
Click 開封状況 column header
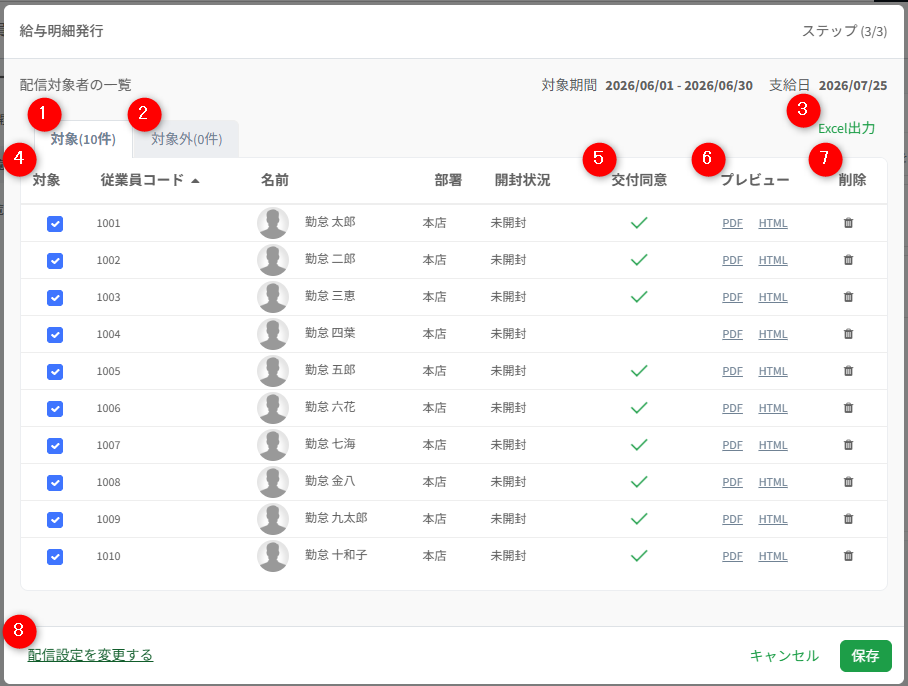[x=522, y=180]
